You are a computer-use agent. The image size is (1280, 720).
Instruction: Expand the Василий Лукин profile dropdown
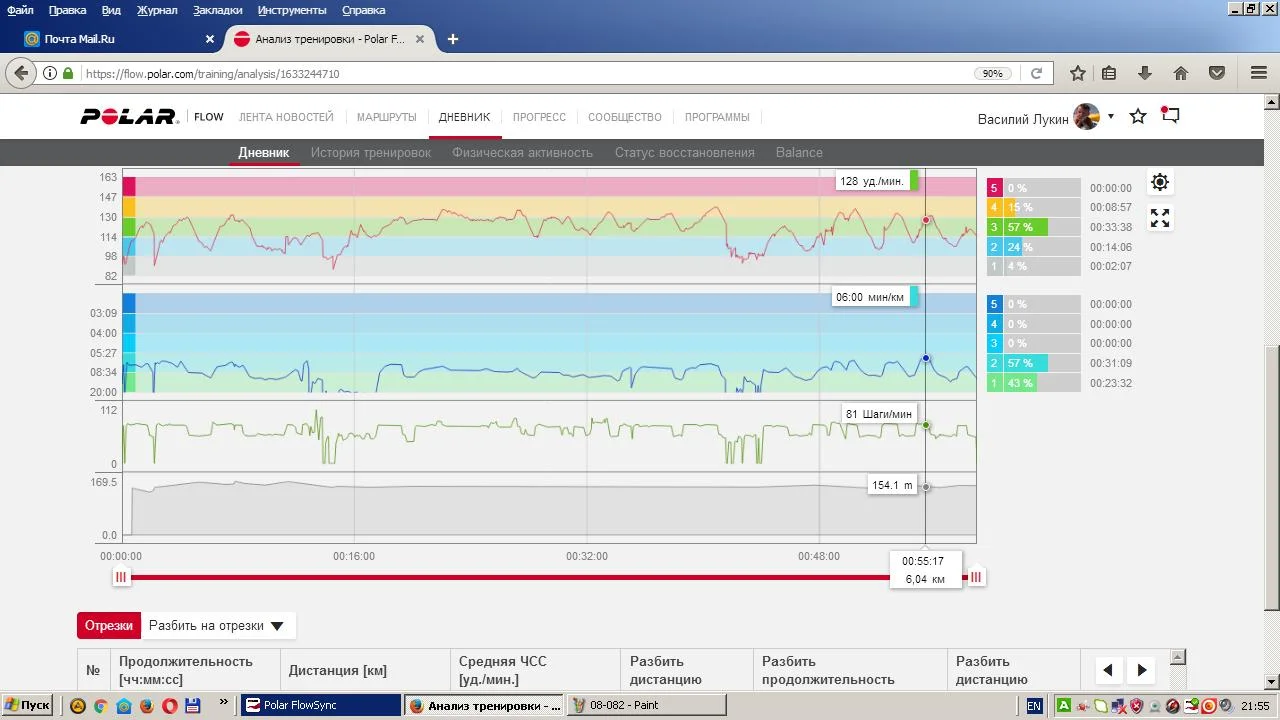1110,117
